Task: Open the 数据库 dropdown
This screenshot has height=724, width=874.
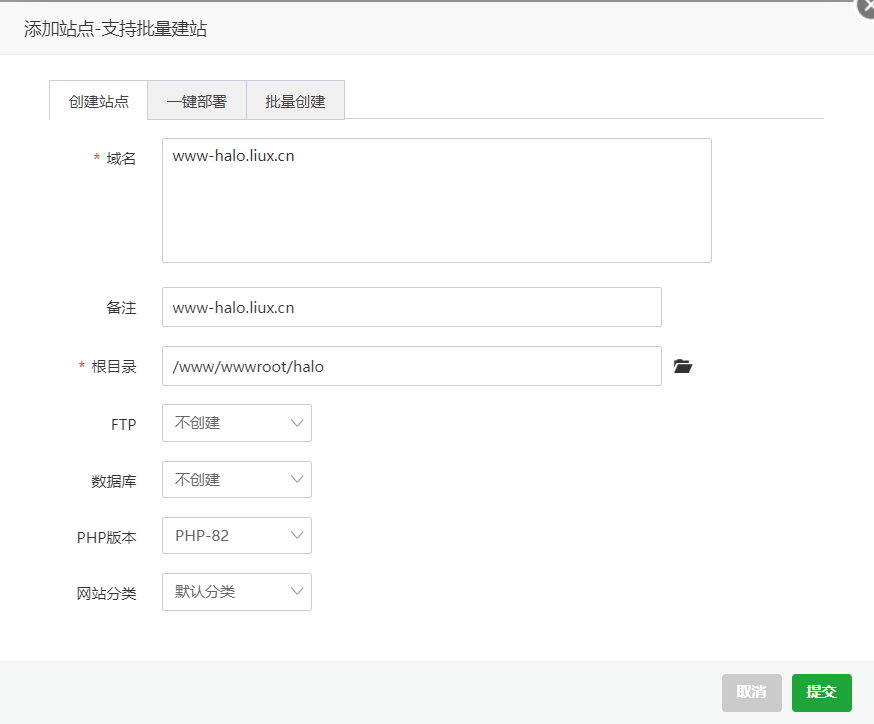Action: pyautogui.click(x=237, y=480)
